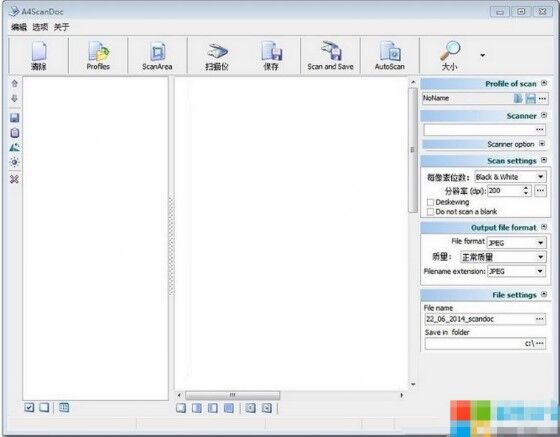Click the red X delete icon in sidebar
Screen dimensions: 560x437
[14, 179]
